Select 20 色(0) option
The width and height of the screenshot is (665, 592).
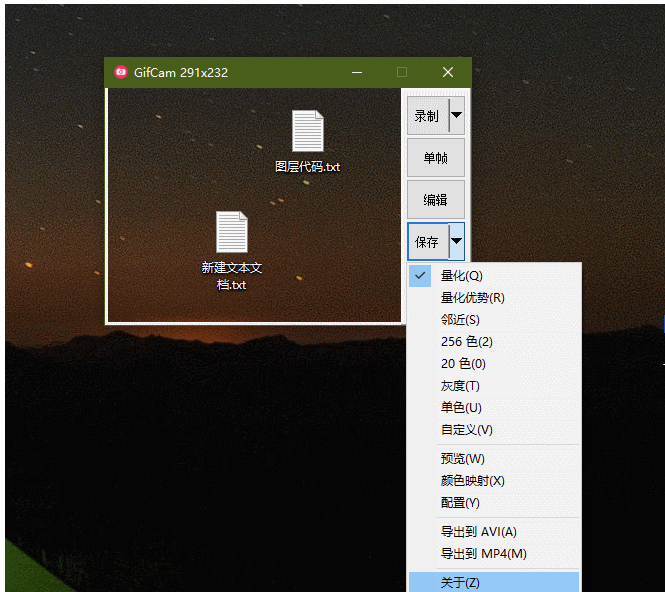click(x=494, y=364)
